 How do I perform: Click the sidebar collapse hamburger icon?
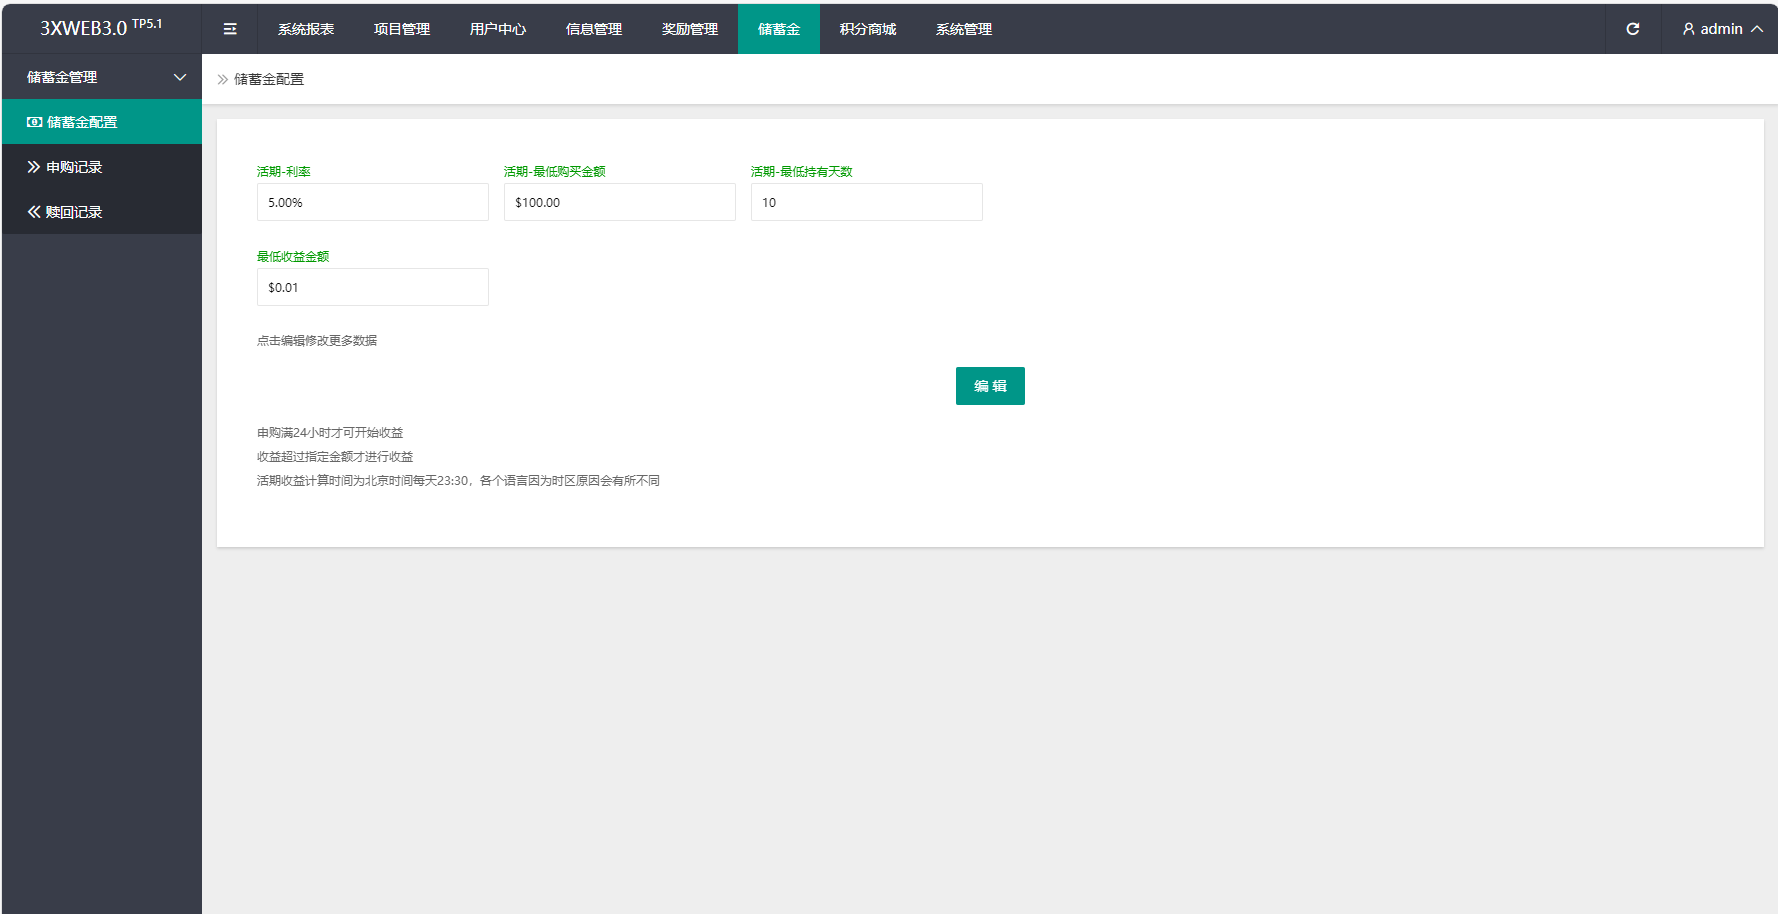[230, 29]
